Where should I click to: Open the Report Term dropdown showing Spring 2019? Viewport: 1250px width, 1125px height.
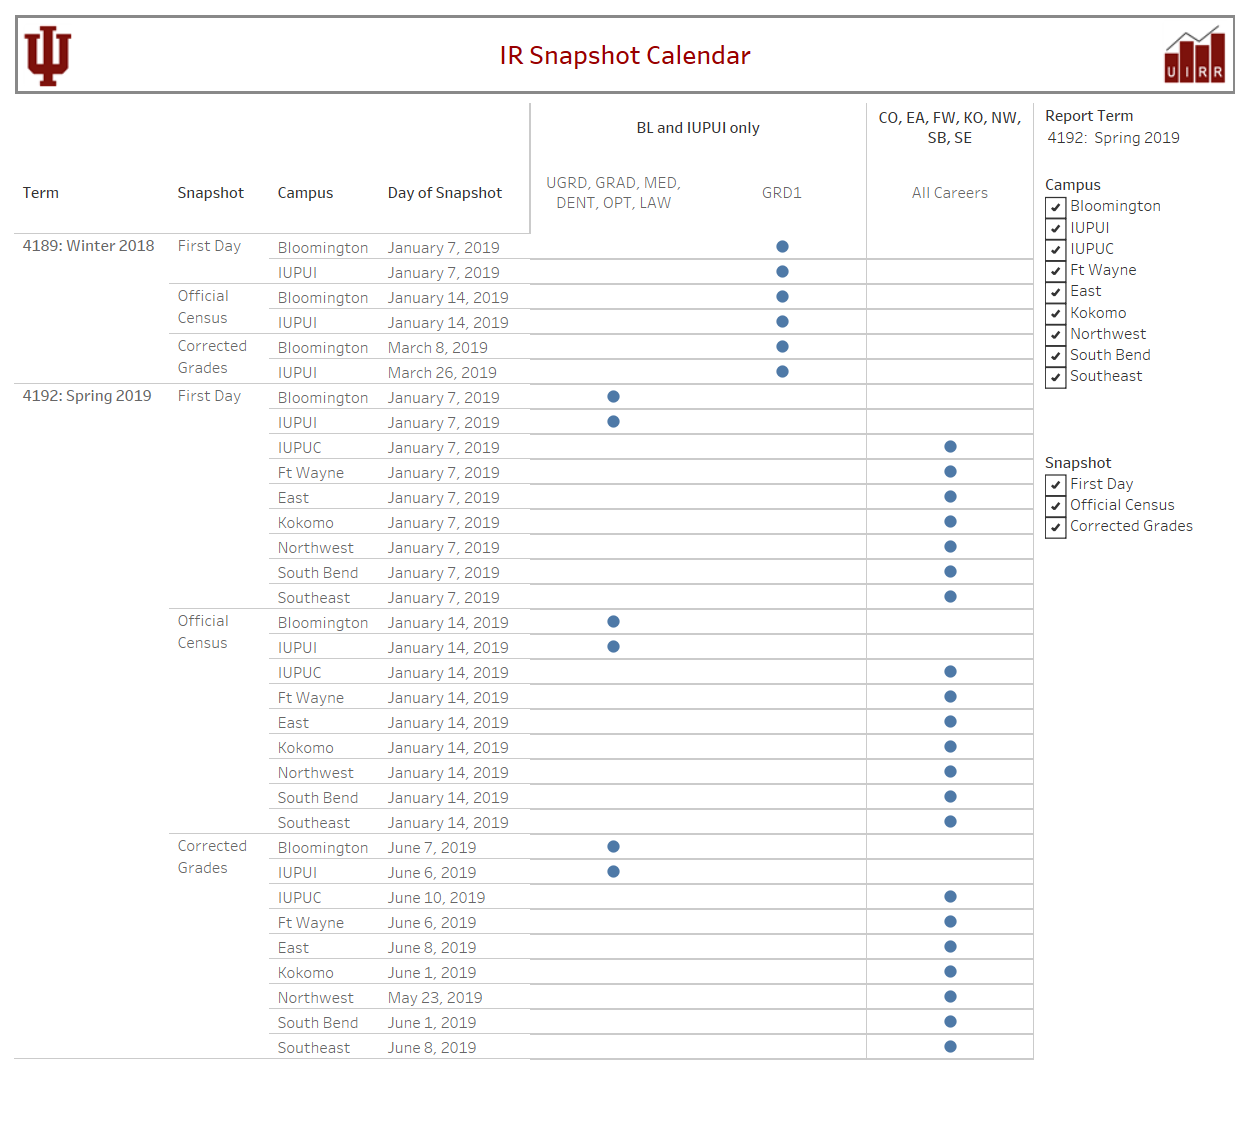tap(1114, 138)
